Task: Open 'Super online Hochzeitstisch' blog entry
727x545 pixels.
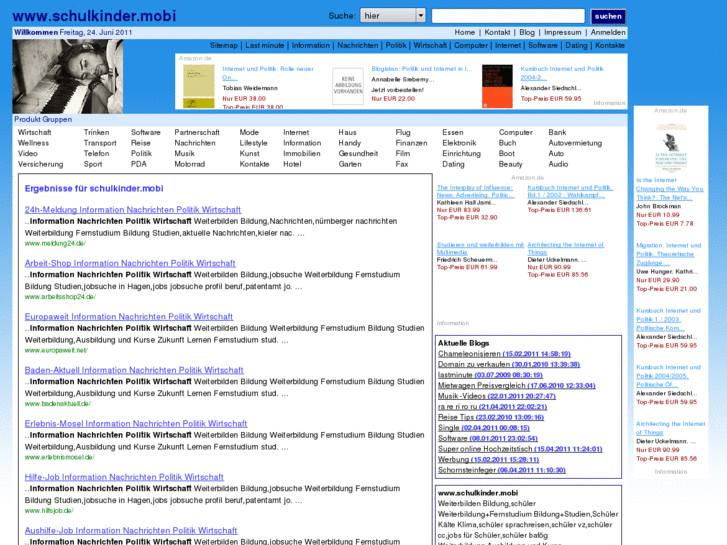Action: (x=520, y=449)
